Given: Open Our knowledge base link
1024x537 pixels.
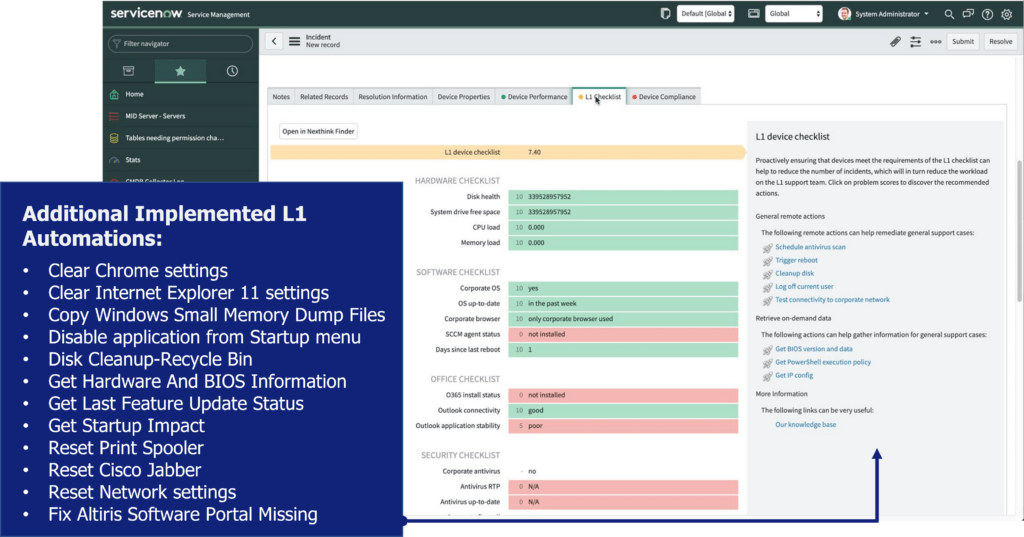Looking at the screenshot, I should 805,425.
